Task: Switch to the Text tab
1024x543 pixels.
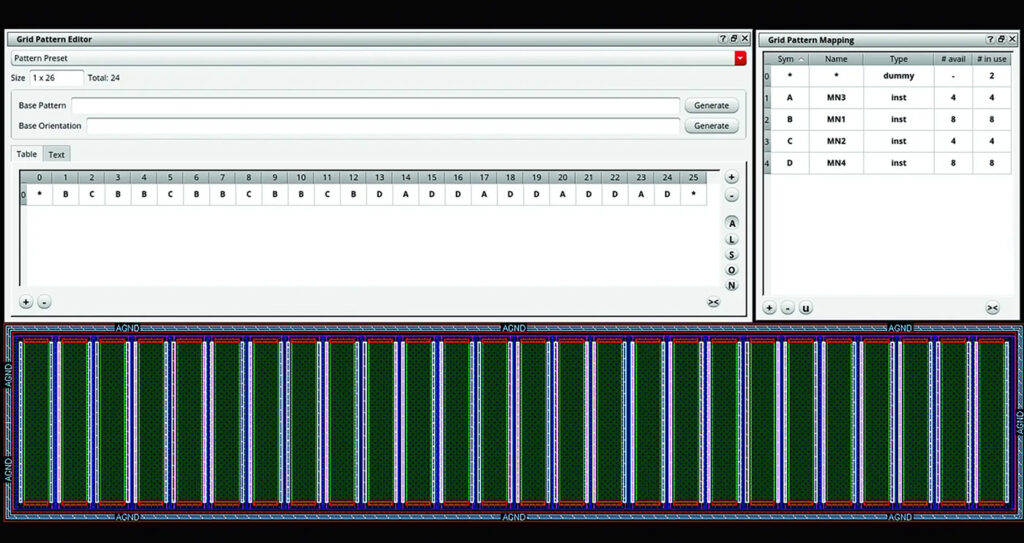Action: click(57, 154)
